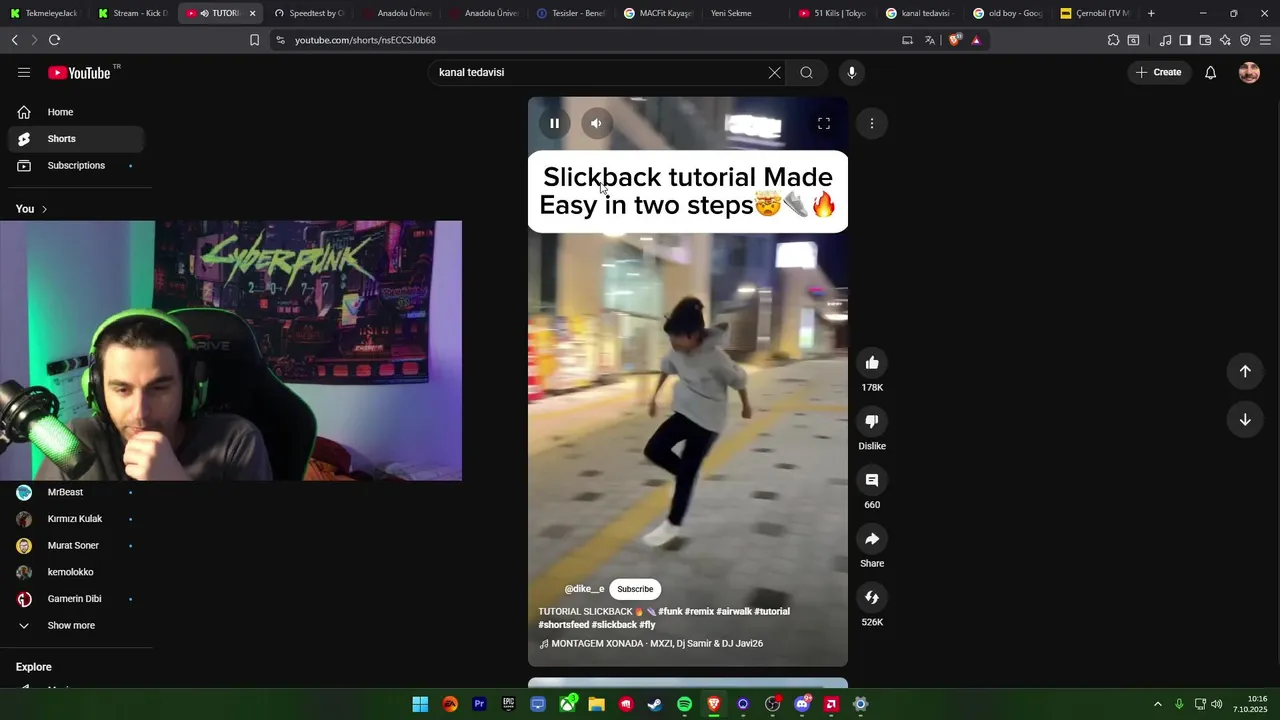
Task: Open the browser extensions puzzle icon
Action: click(1113, 40)
